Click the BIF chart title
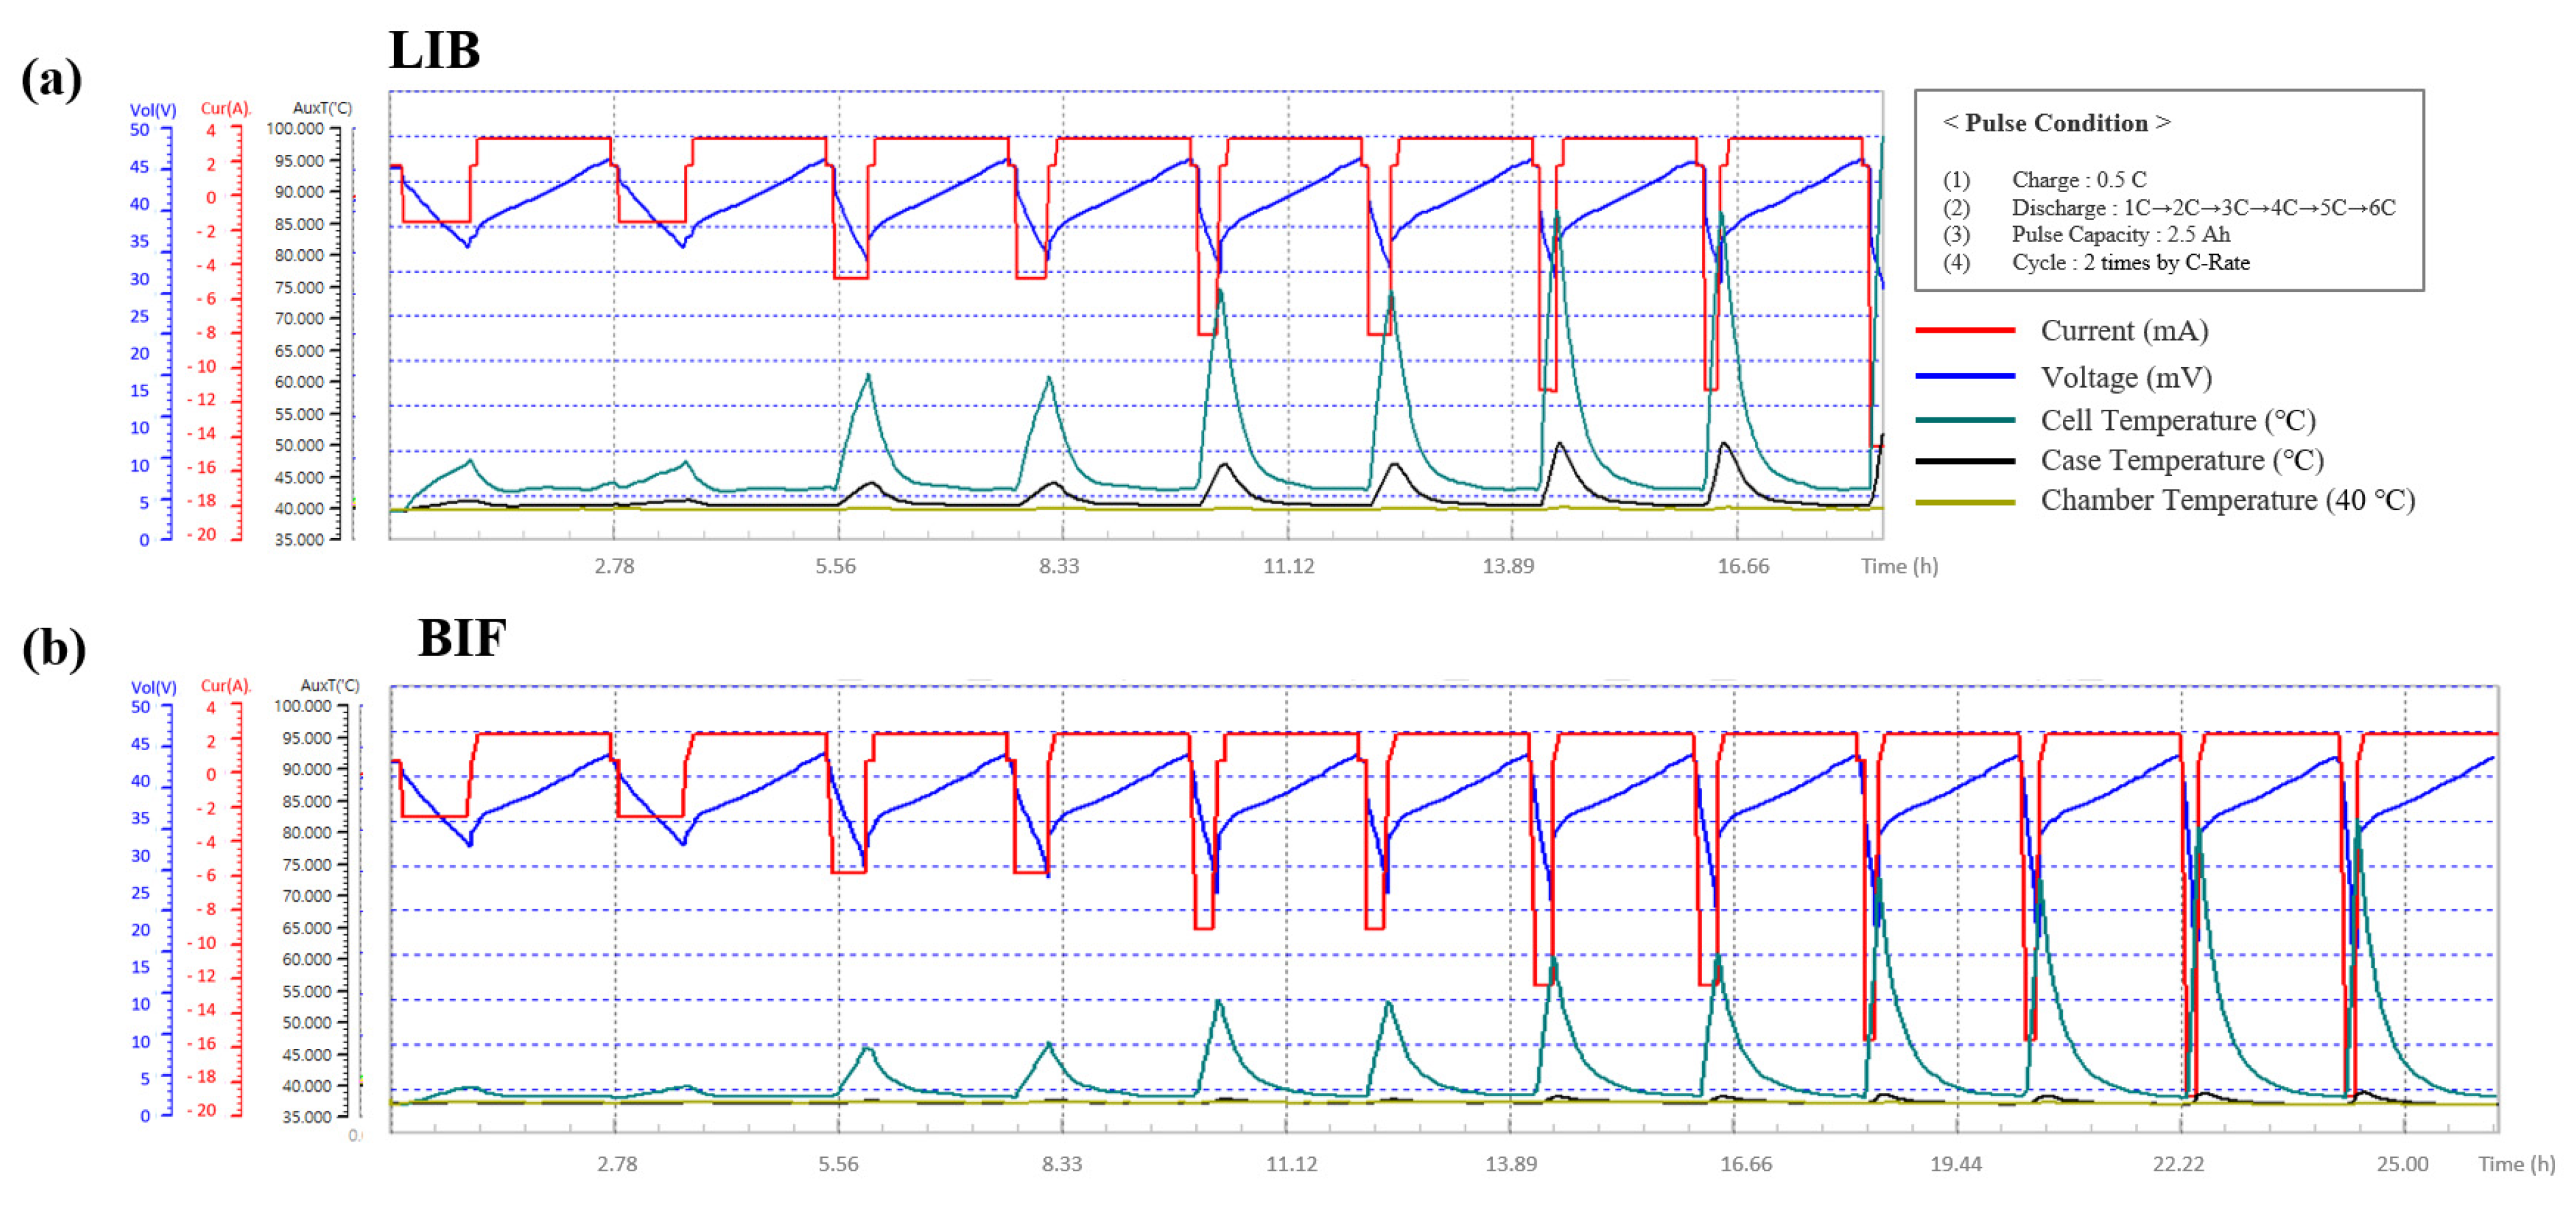 pos(462,637)
